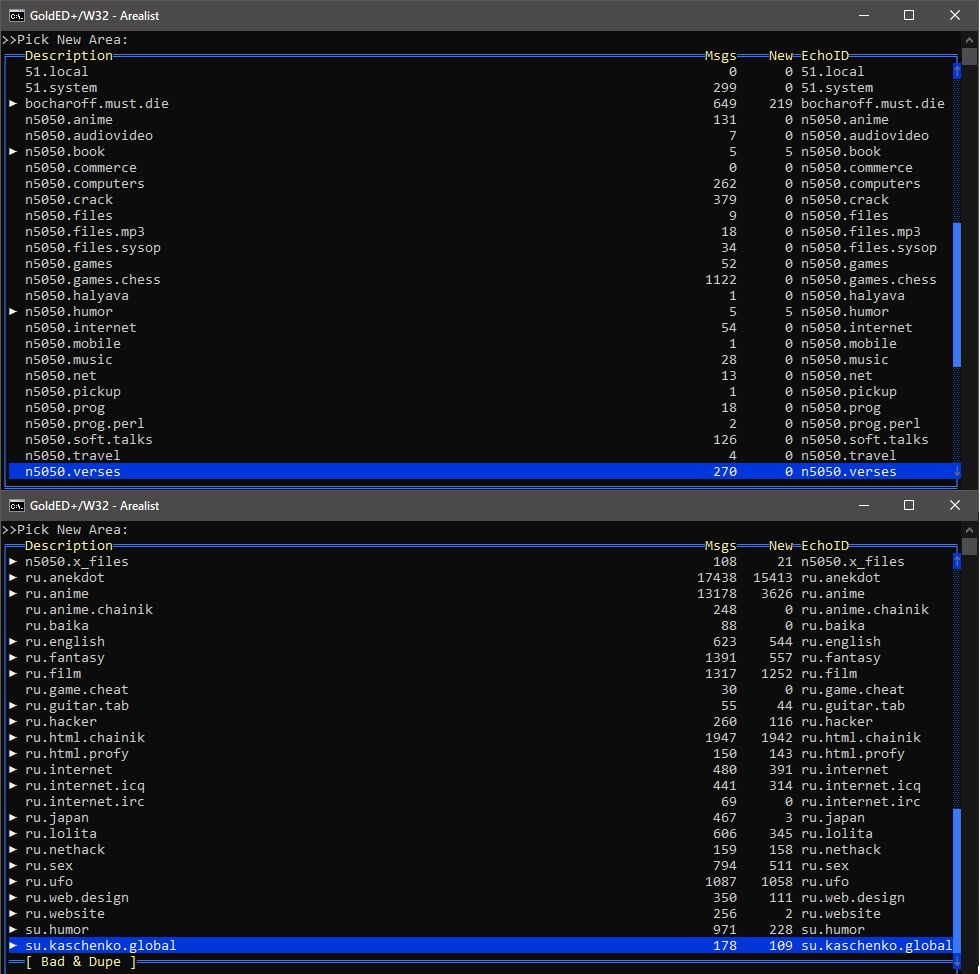Click the marker arrow beside ru.html.chainik
The width and height of the screenshot is (980, 974).
coord(12,738)
